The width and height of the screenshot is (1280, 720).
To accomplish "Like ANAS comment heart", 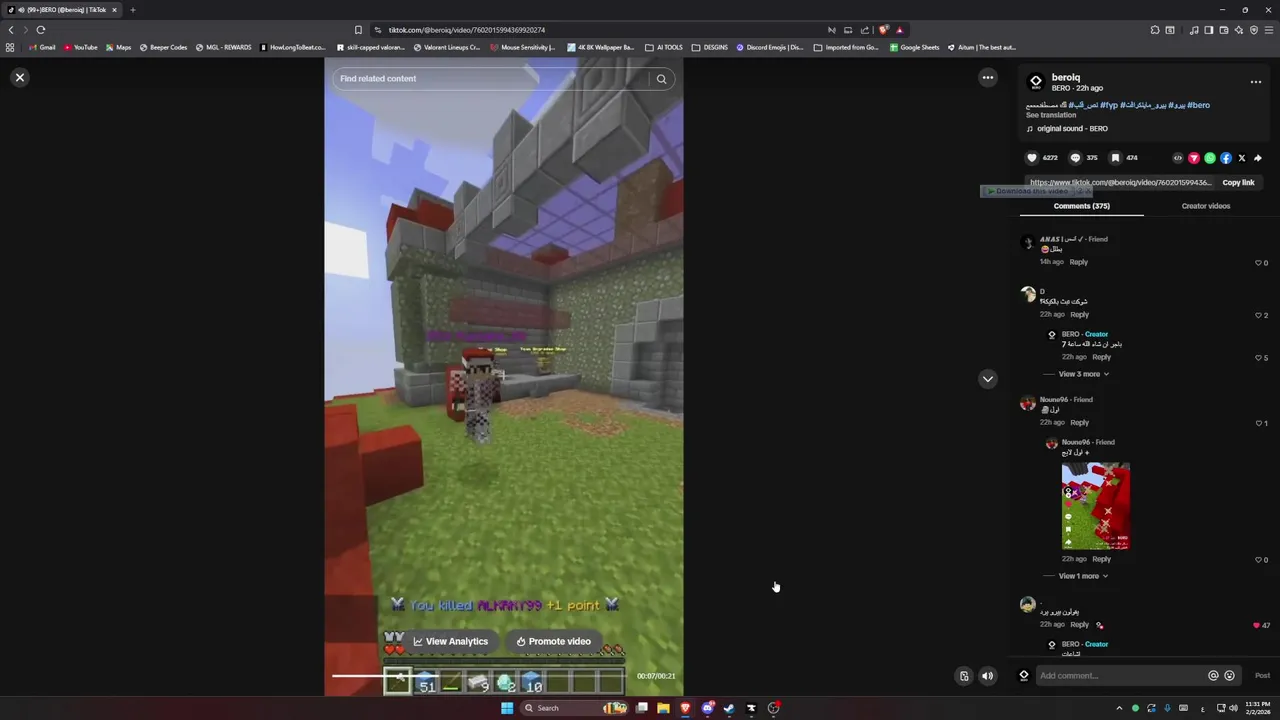I will (x=1258, y=263).
